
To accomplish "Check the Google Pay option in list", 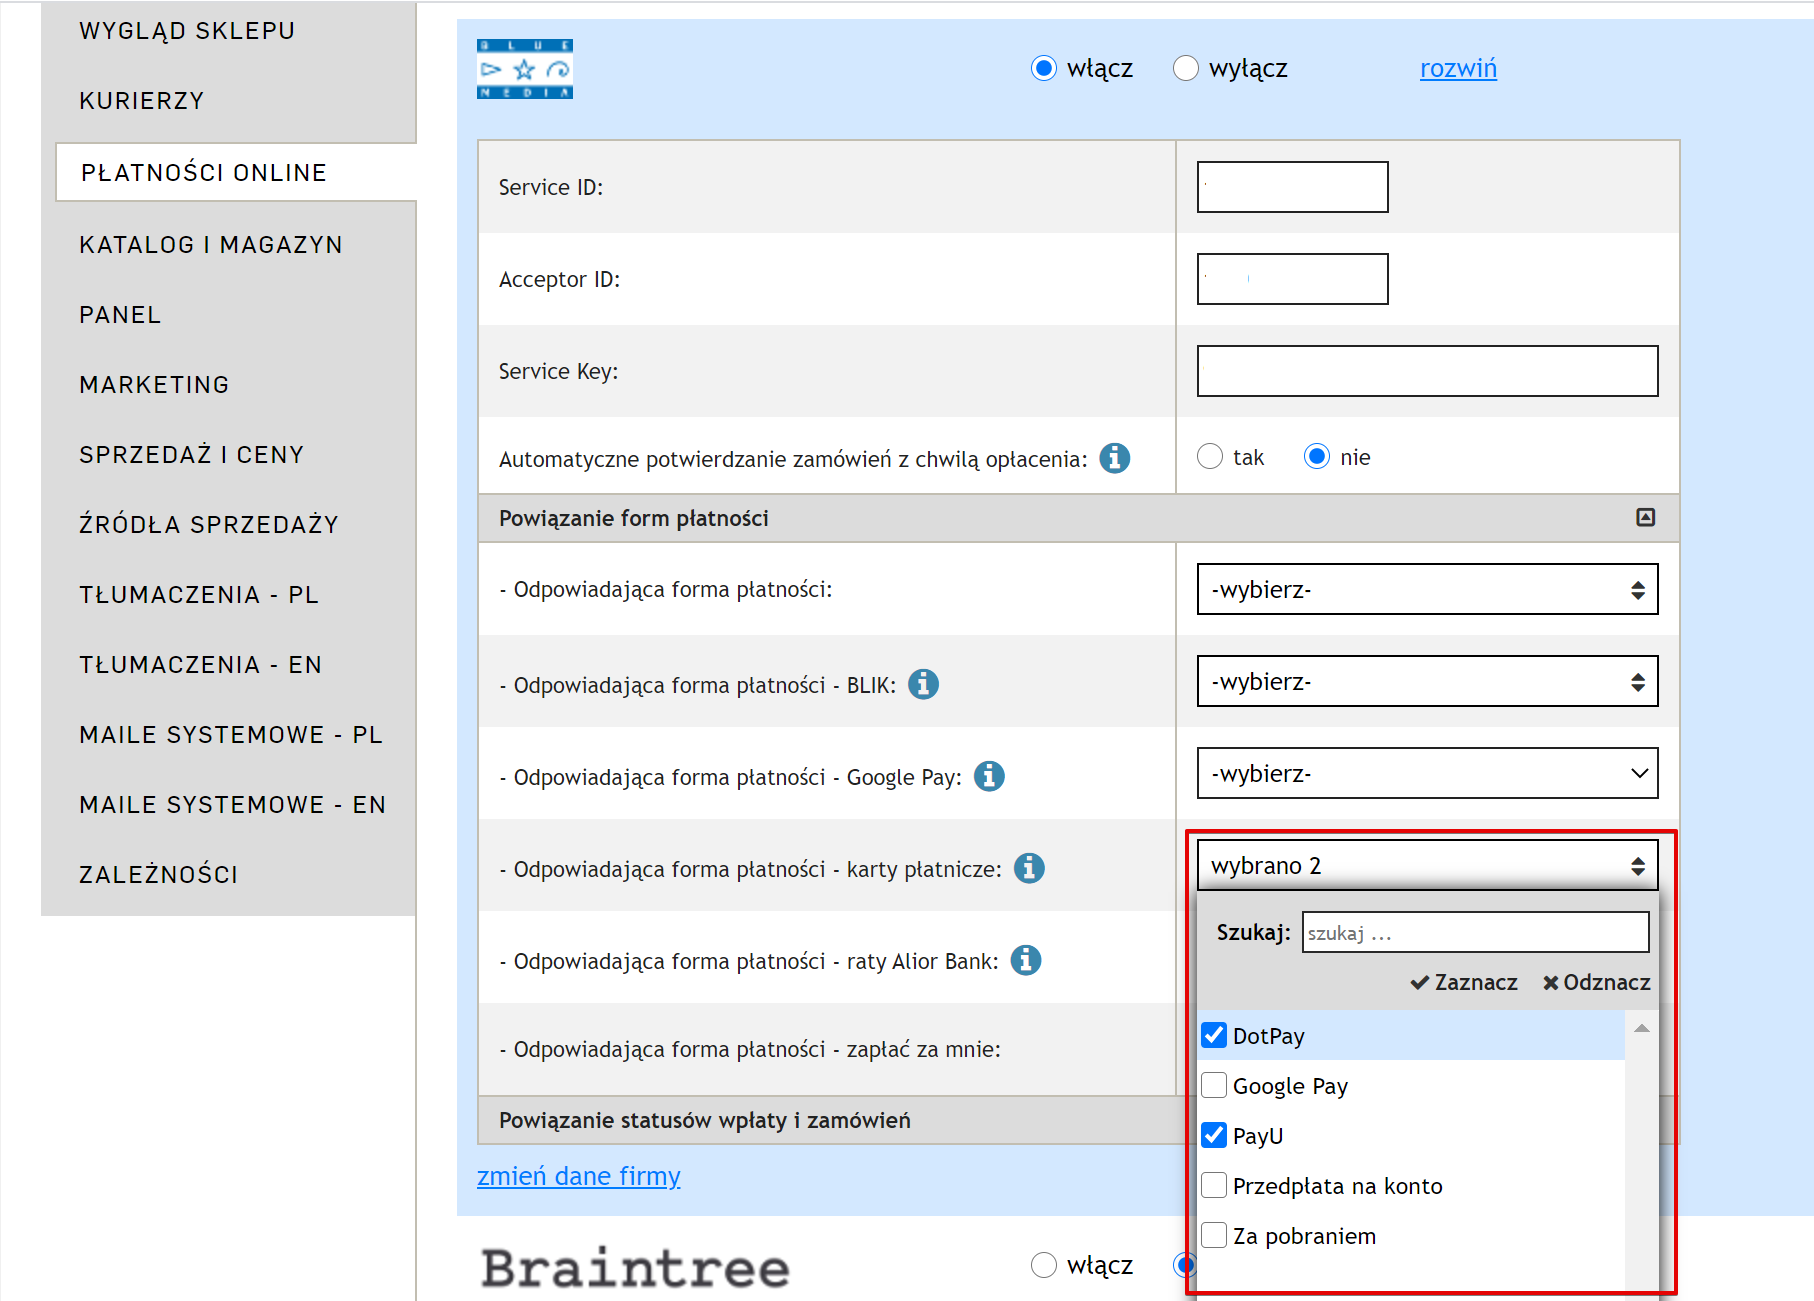I will pyautogui.click(x=1214, y=1085).
